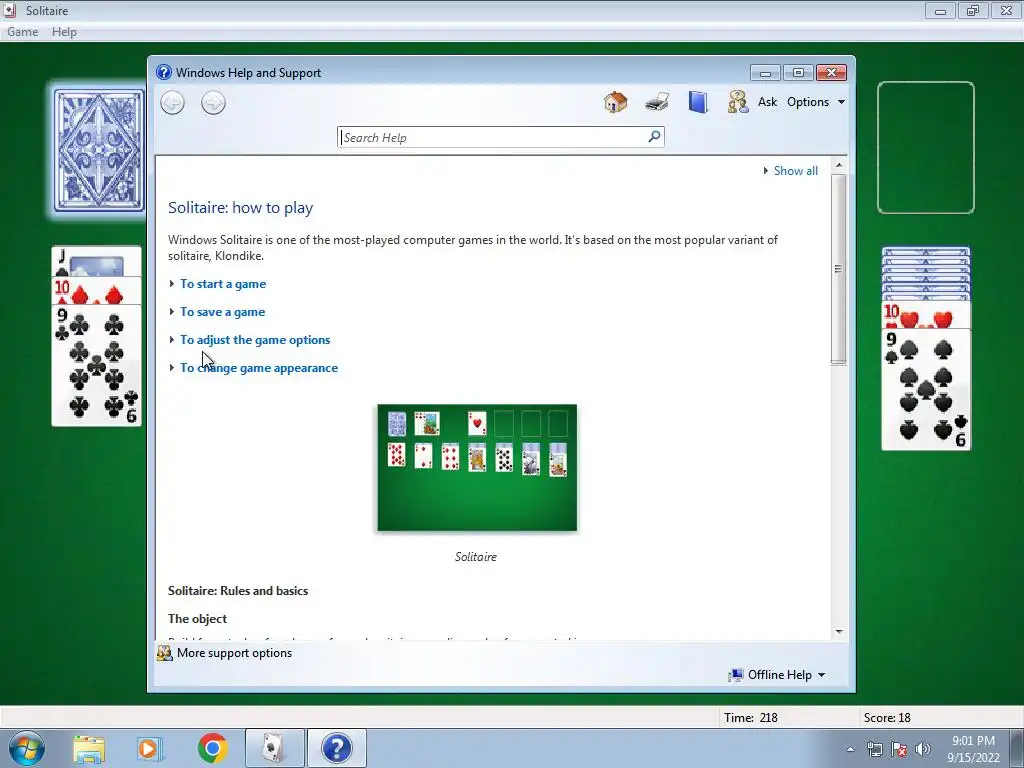Expand the Show all sections
The image size is (1024, 768).
(791, 170)
